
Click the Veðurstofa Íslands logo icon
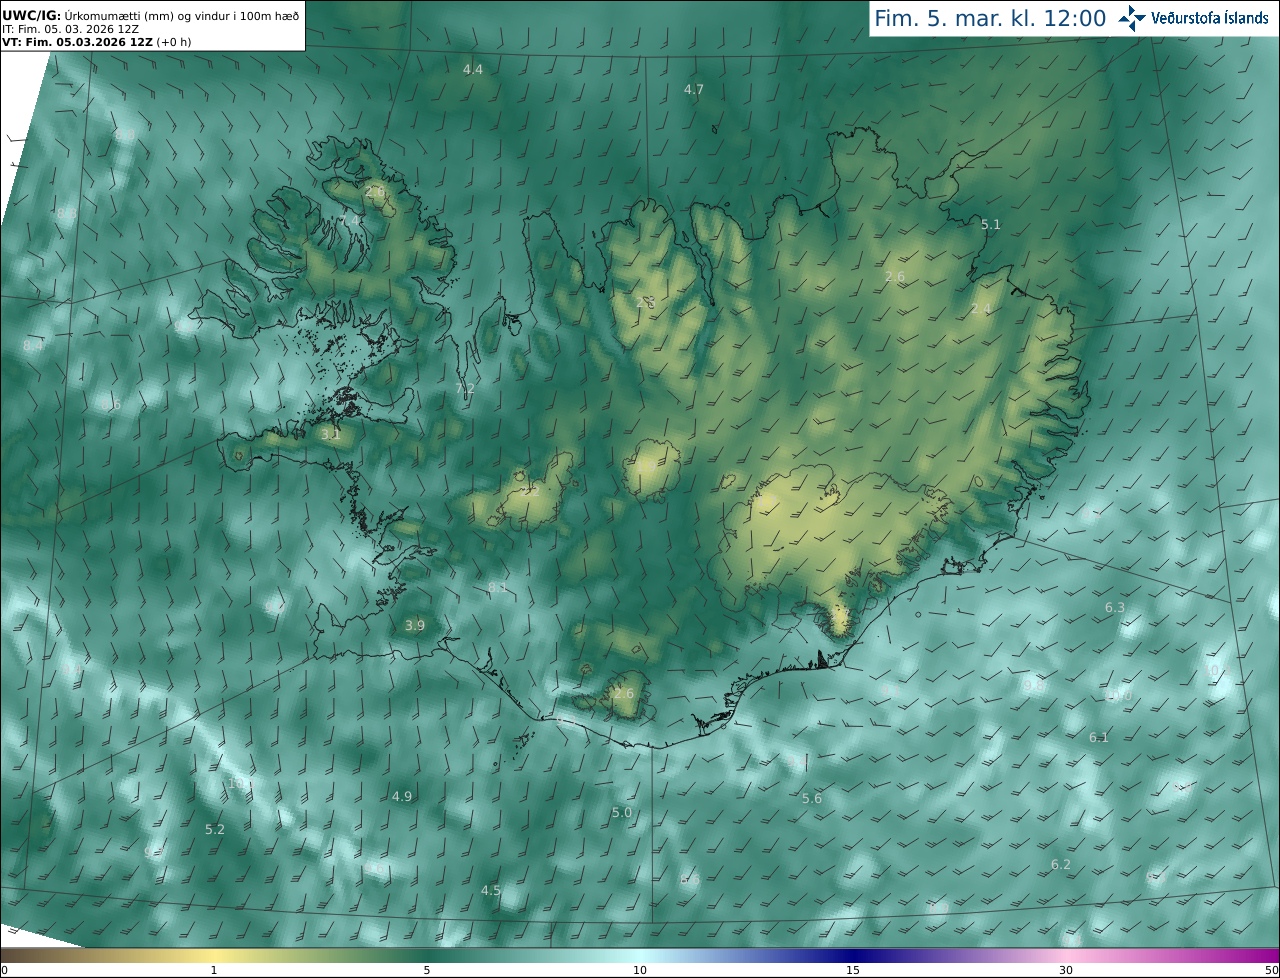click(1132, 17)
